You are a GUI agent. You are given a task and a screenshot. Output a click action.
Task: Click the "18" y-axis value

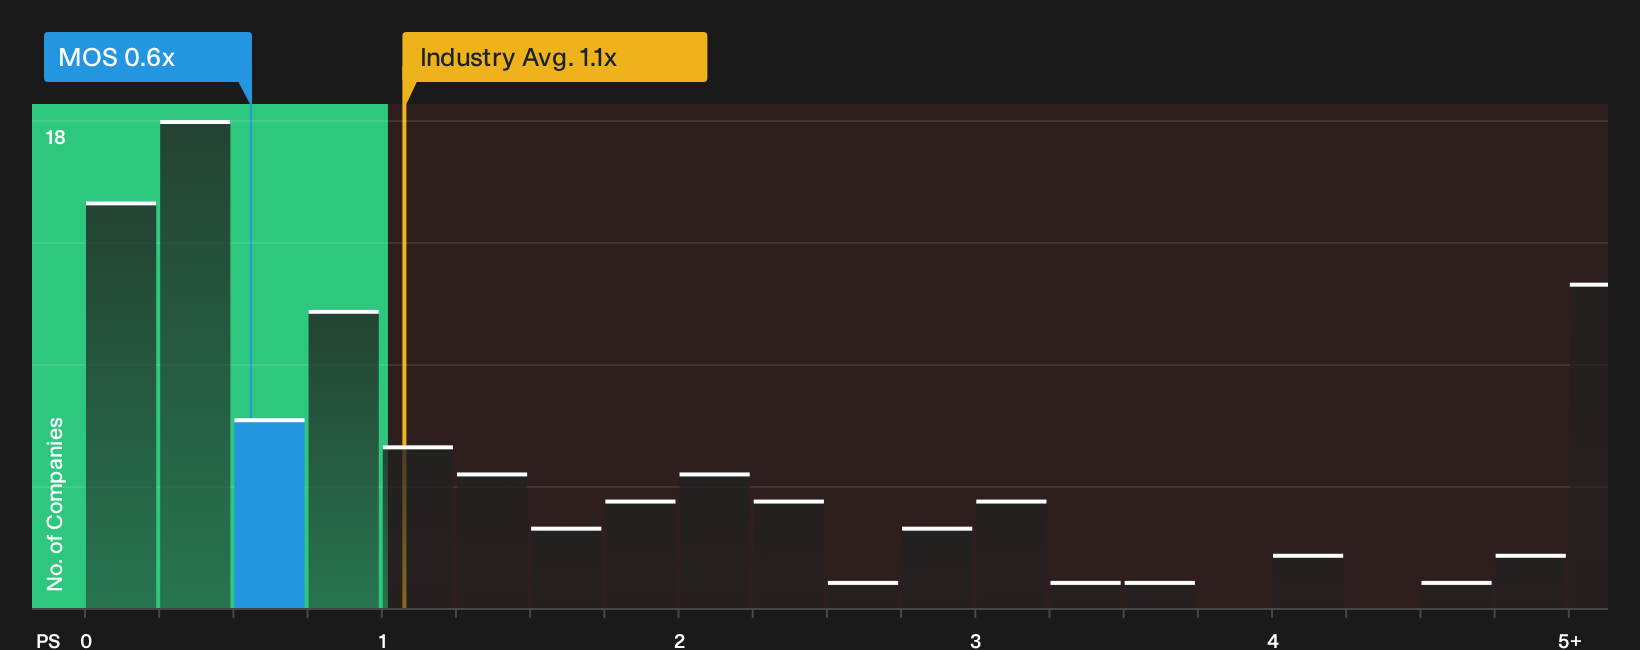coord(55,138)
